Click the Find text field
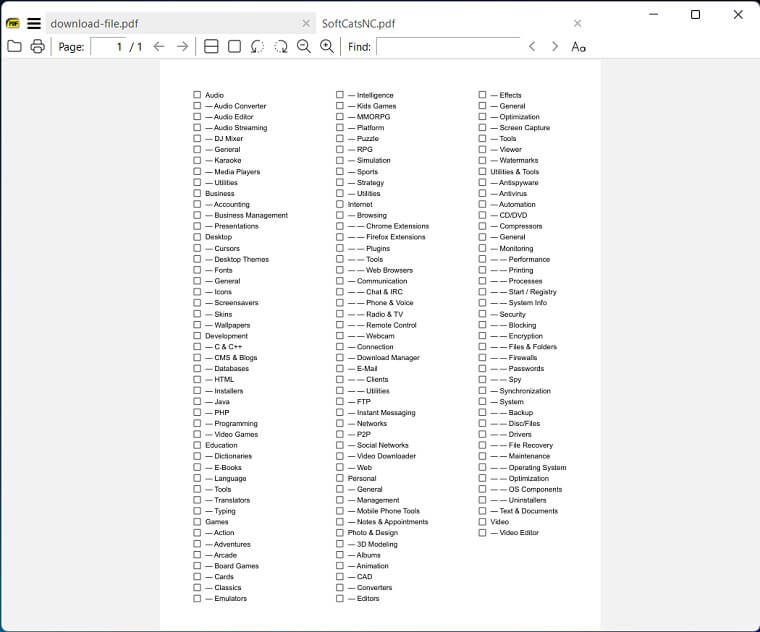Viewport: 760px width, 632px height. tap(448, 47)
